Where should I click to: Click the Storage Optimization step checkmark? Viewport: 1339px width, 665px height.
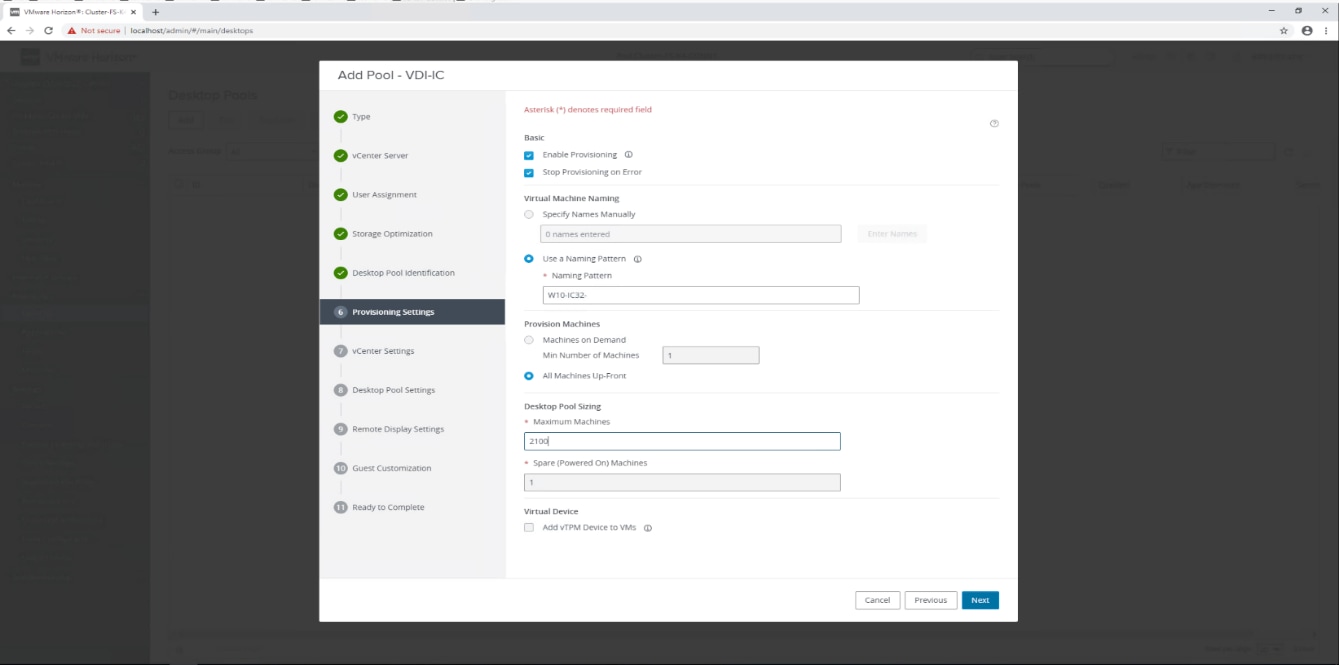(x=341, y=234)
